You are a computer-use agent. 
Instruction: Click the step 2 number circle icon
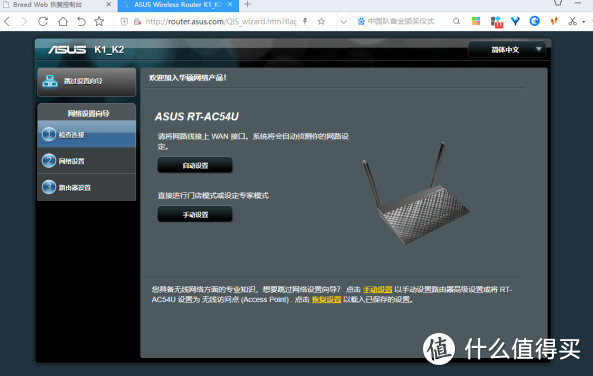(49, 161)
